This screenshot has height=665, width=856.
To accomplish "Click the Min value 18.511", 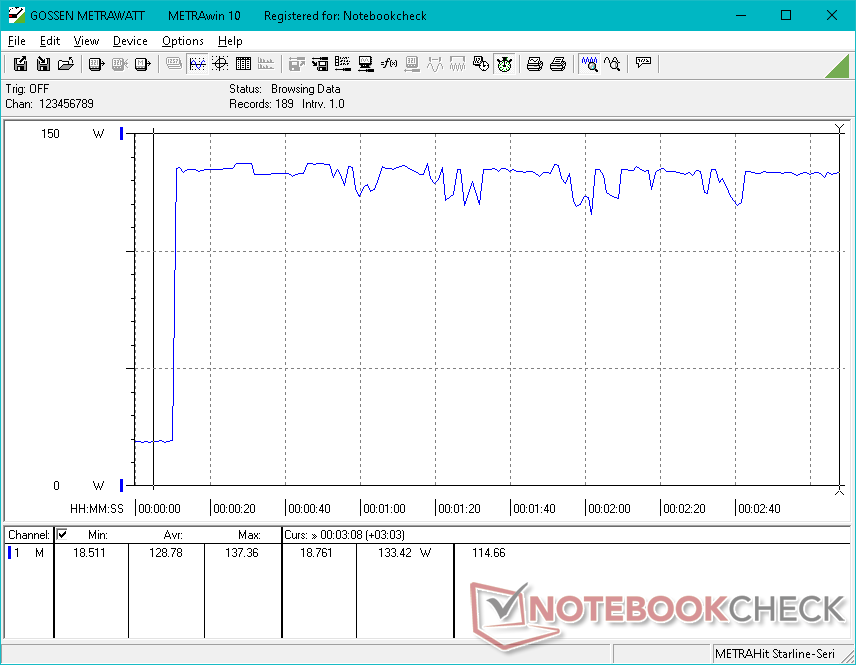I will pyautogui.click(x=89, y=553).
